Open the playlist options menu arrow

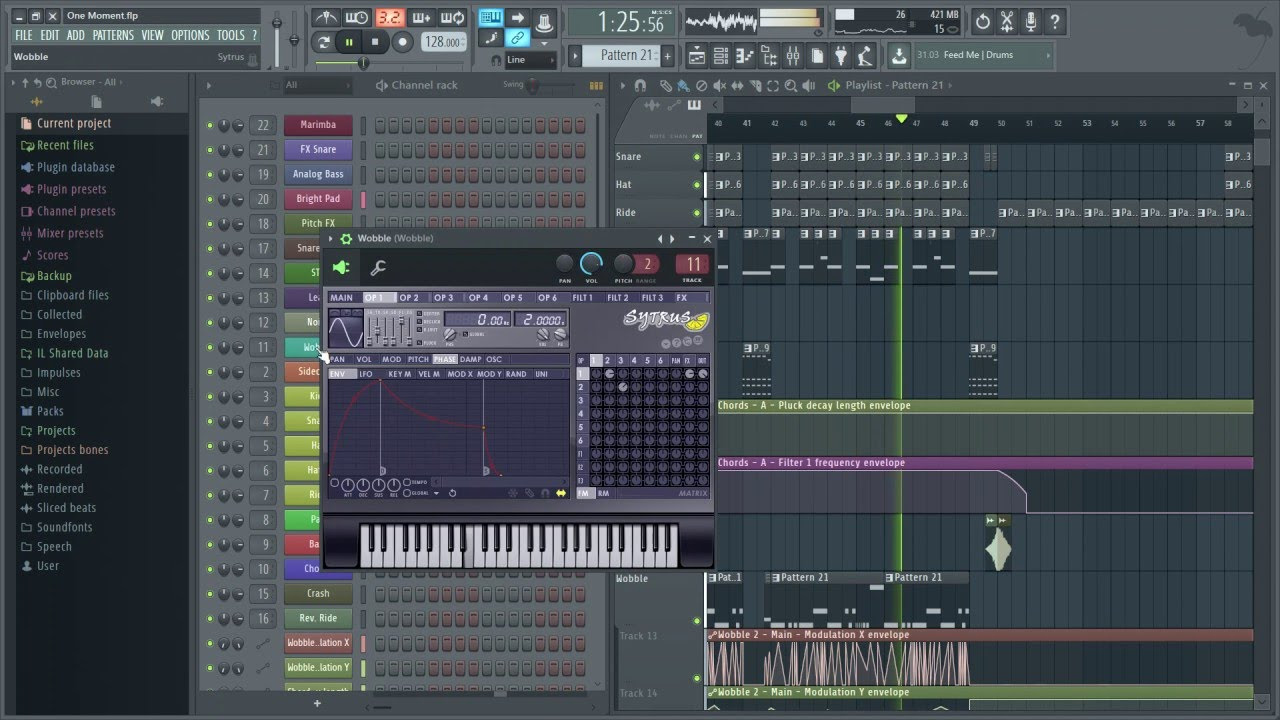tap(623, 86)
